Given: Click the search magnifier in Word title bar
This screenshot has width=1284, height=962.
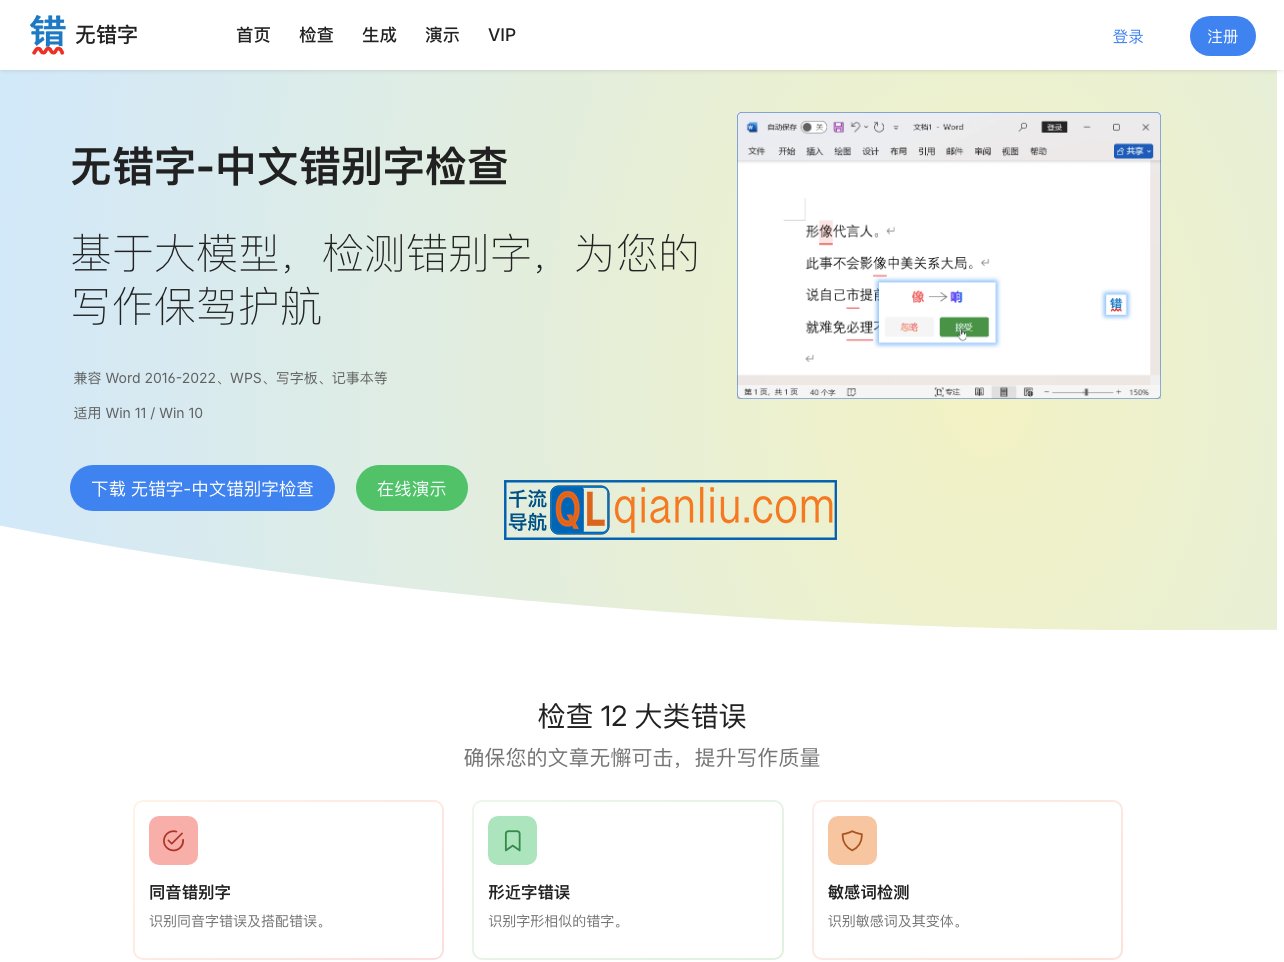Looking at the screenshot, I should coord(1022,127).
